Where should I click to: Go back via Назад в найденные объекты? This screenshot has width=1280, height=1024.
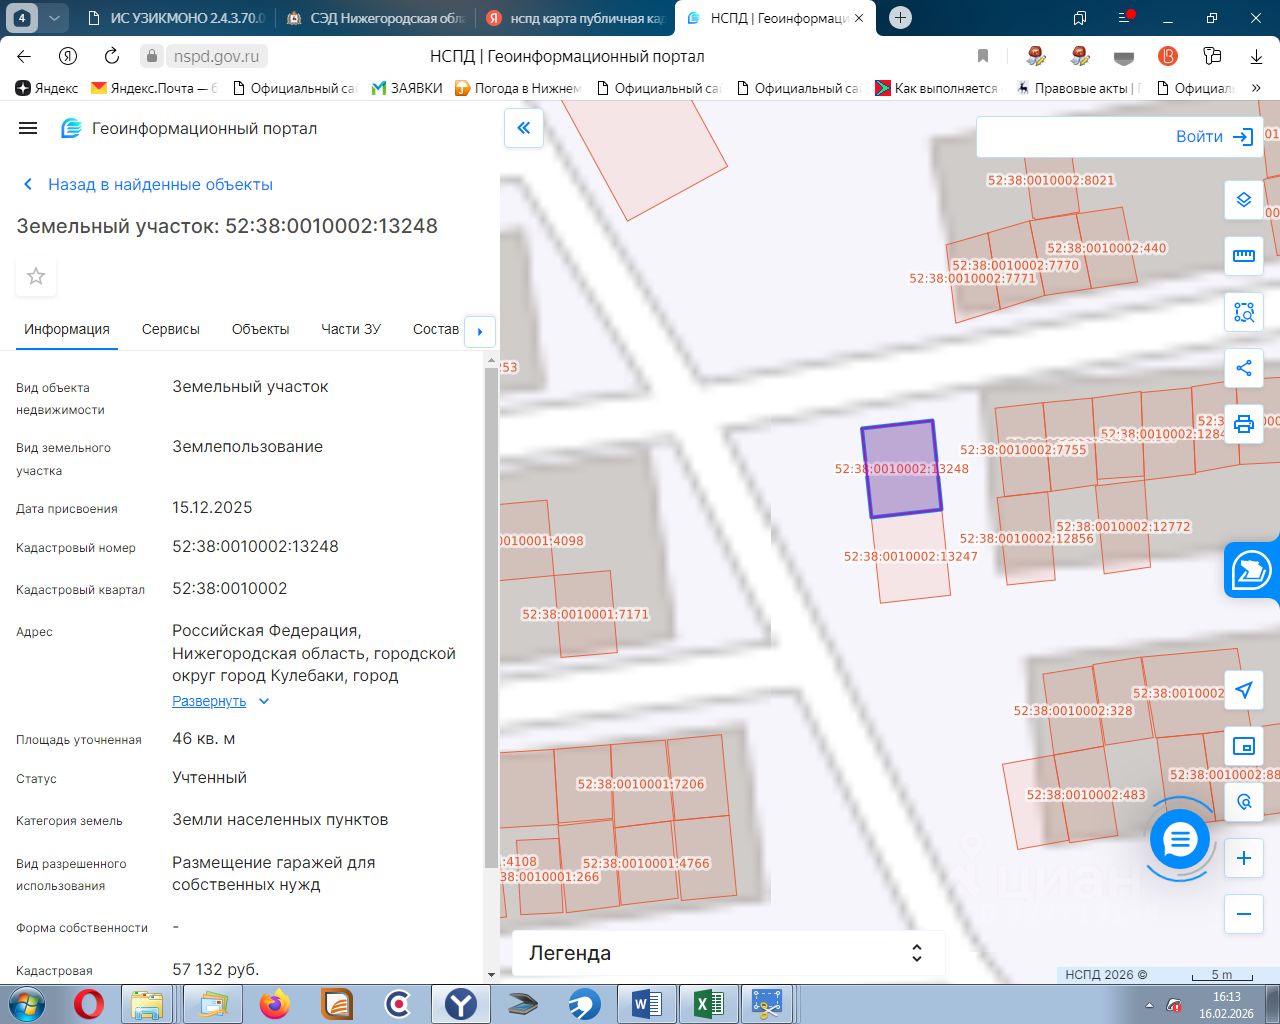coord(148,184)
